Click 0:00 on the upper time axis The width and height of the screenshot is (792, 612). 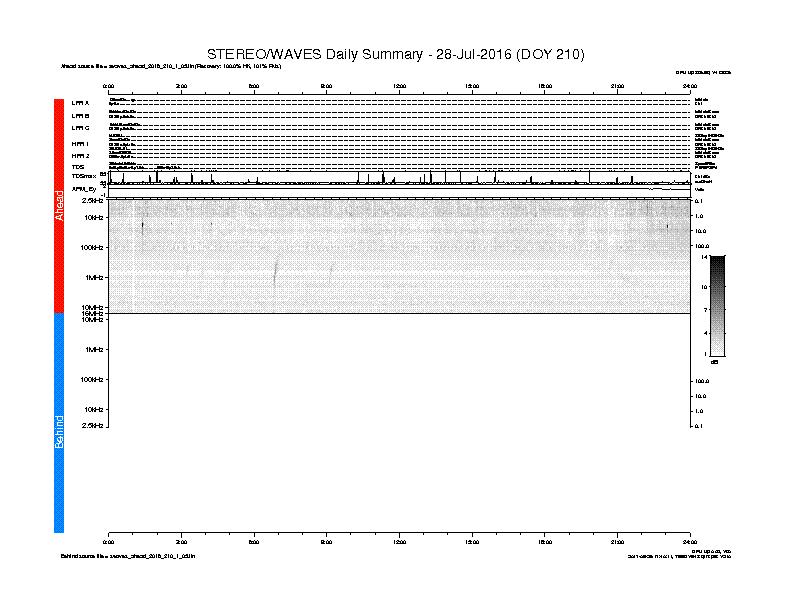[109, 86]
